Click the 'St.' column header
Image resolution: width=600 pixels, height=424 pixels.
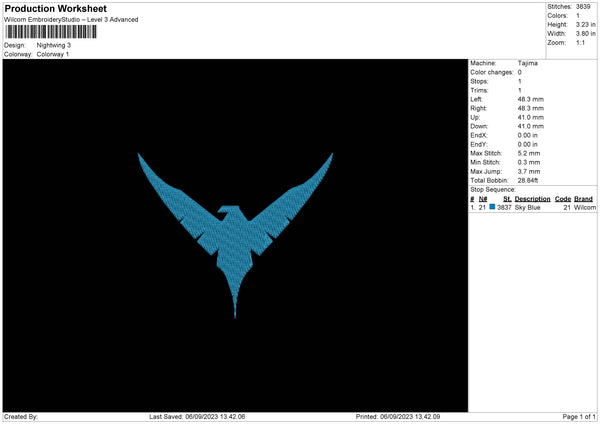point(507,199)
